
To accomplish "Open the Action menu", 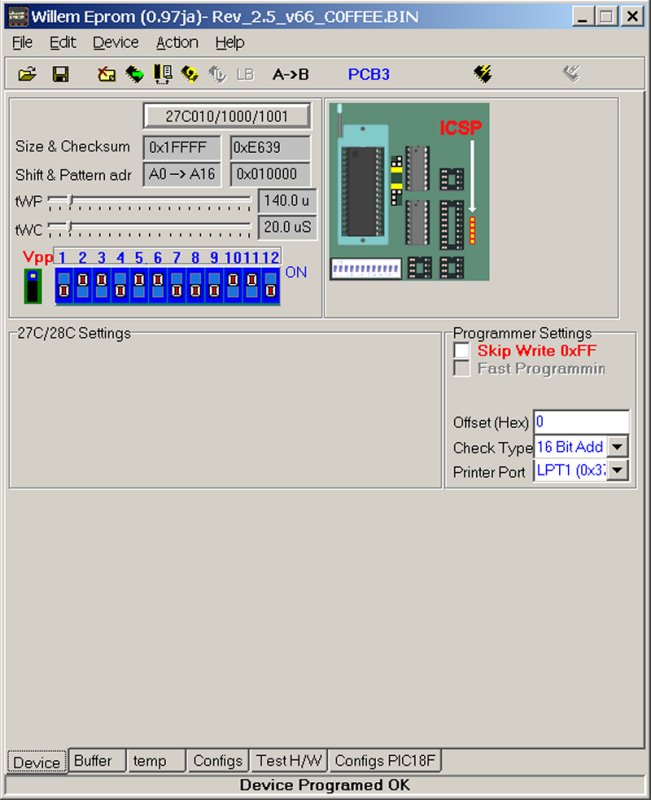I will [177, 42].
